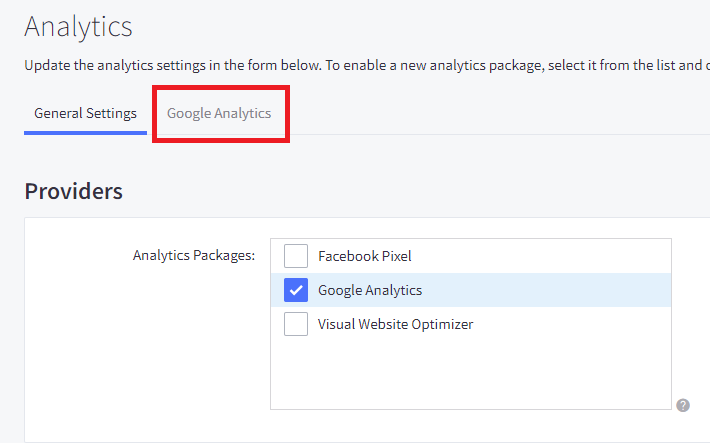Enable the Facebook Pixel checkbox

(296, 256)
